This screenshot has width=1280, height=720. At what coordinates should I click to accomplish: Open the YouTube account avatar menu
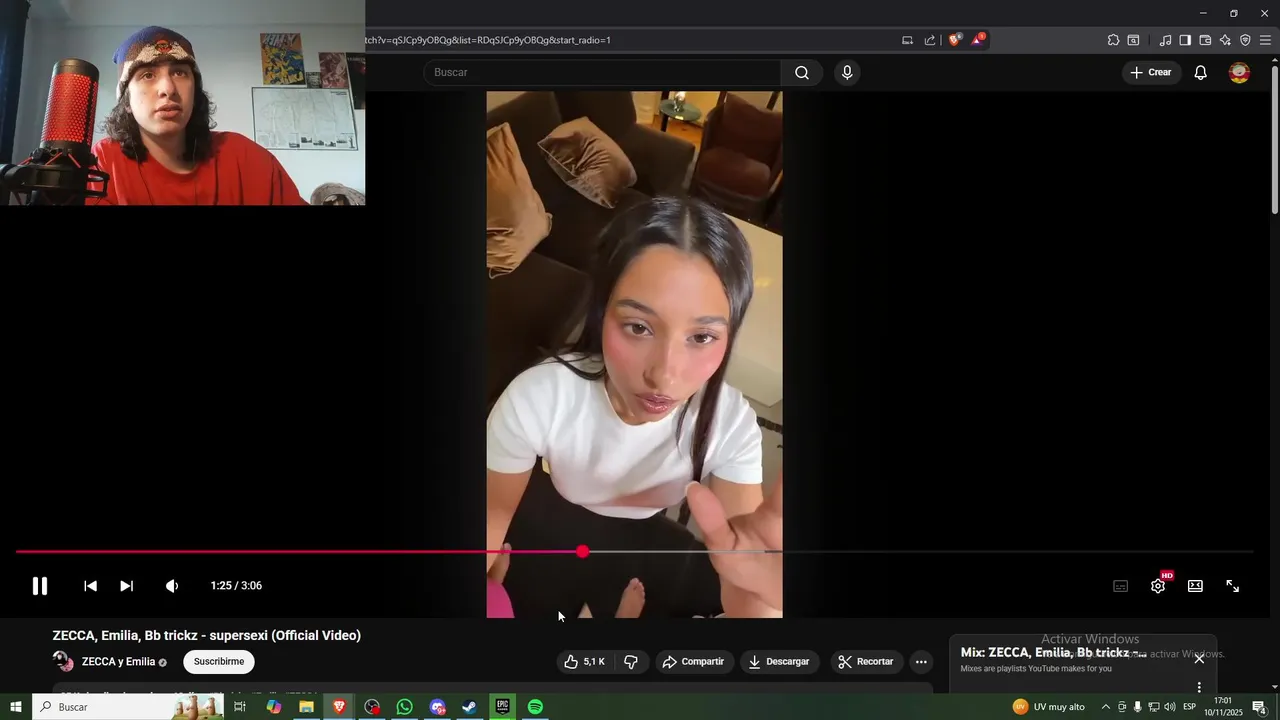pos(1239,72)
